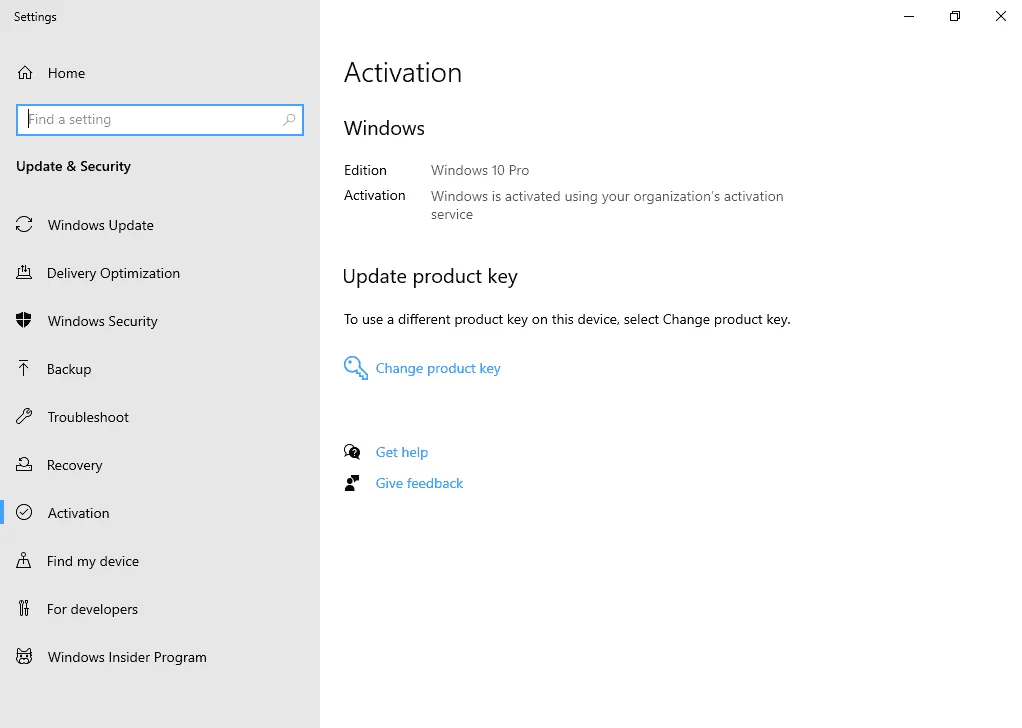Image resolution: width=1022 pixels, height=728 pixels.
Task: Click the magnifier icon in search box
Action: (289, 119)
